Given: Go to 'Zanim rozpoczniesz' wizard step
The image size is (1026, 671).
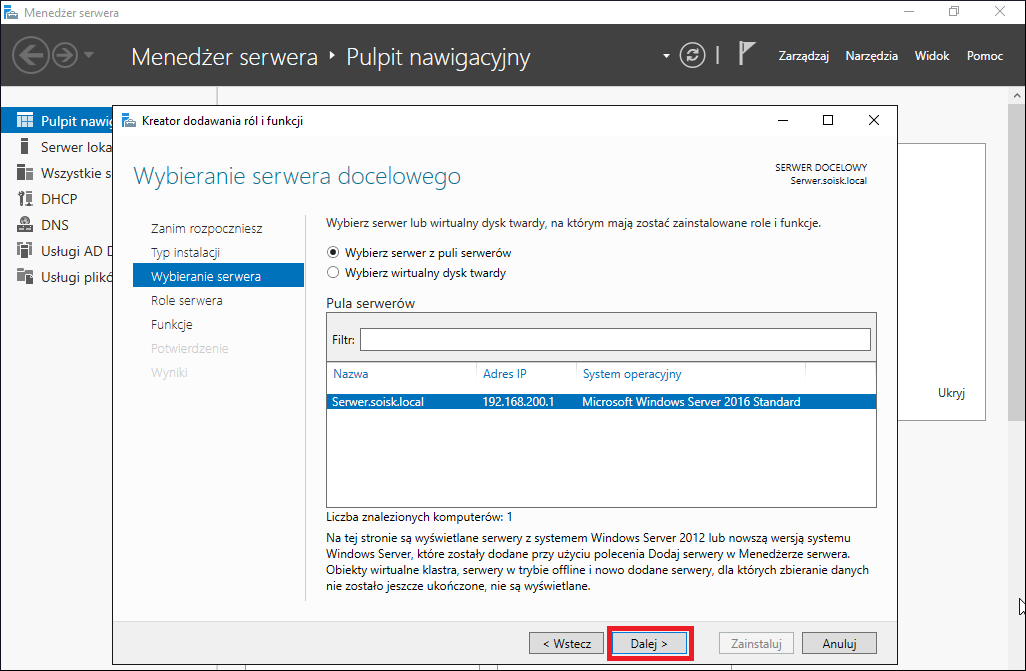Looking at the screenshot, I should (206, 228).
